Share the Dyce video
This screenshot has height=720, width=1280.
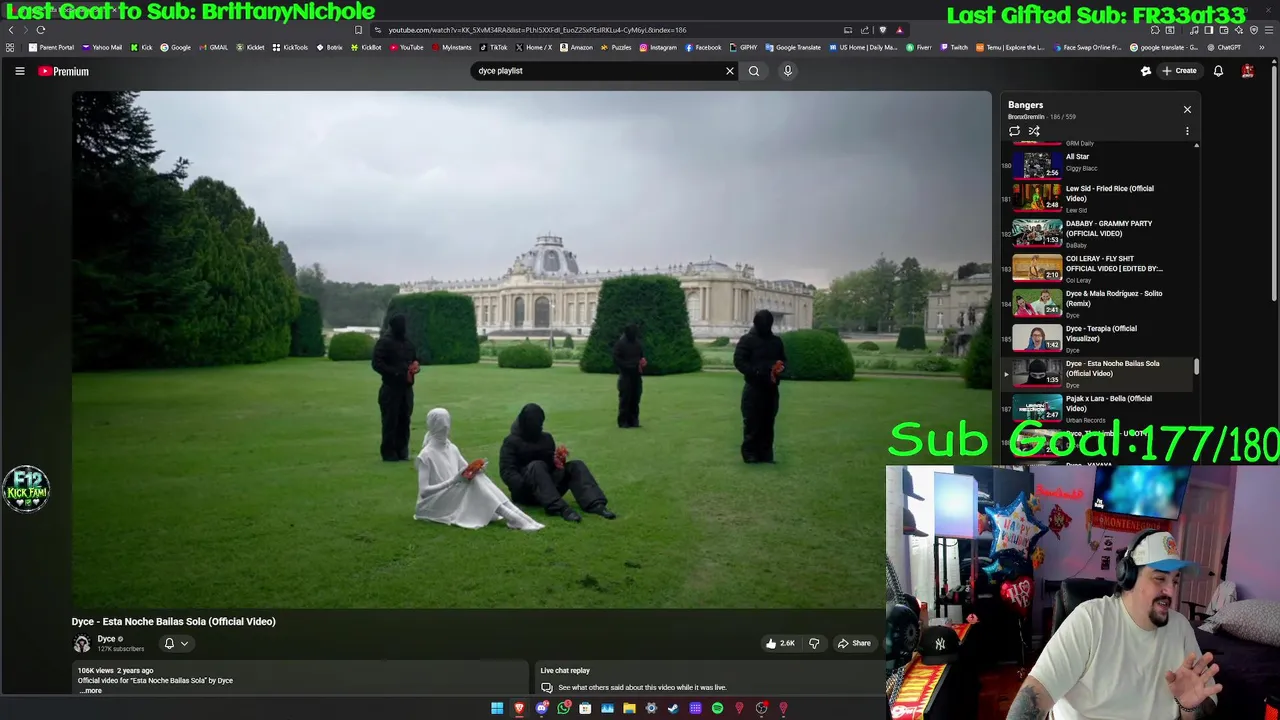(x=854, y=643)
